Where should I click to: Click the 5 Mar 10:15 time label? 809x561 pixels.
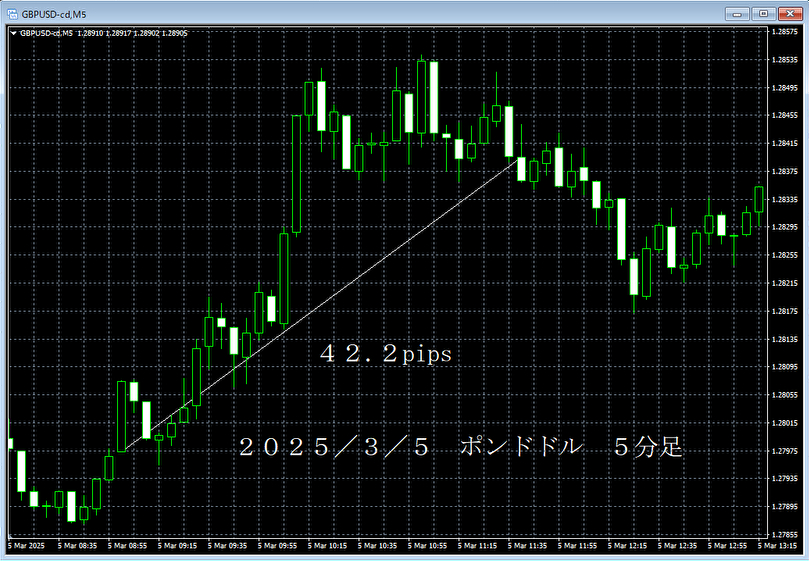[329, 546]
